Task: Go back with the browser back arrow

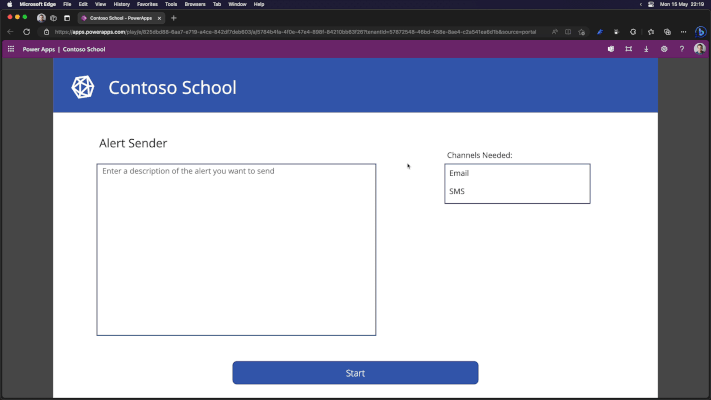Action: pos(10,32)
